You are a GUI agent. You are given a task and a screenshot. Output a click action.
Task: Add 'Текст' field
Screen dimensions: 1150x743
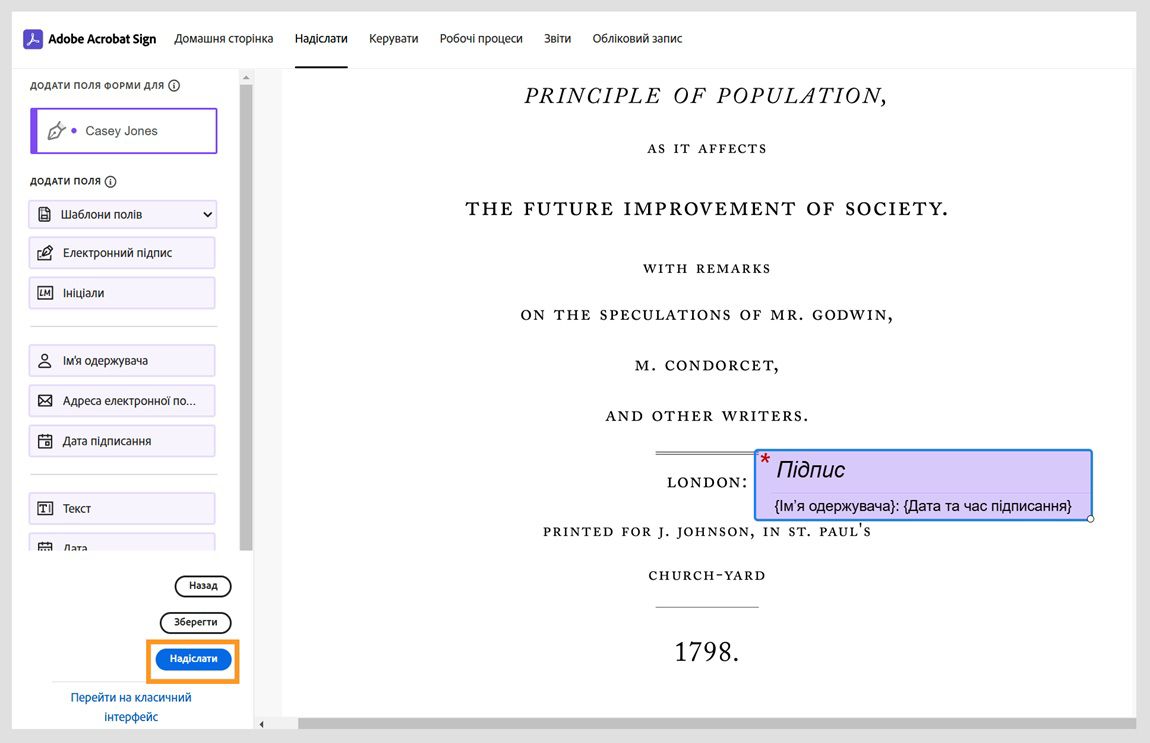tap(122, 508)
